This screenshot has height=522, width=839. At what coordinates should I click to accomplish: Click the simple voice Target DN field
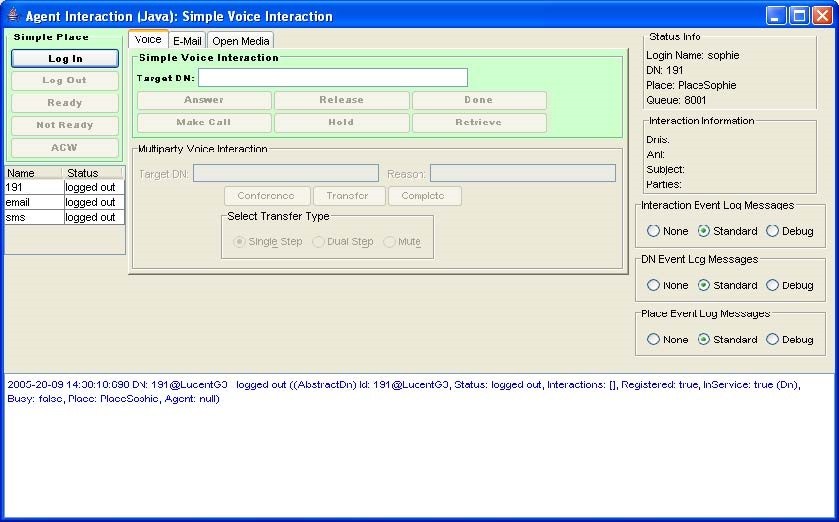333,78
